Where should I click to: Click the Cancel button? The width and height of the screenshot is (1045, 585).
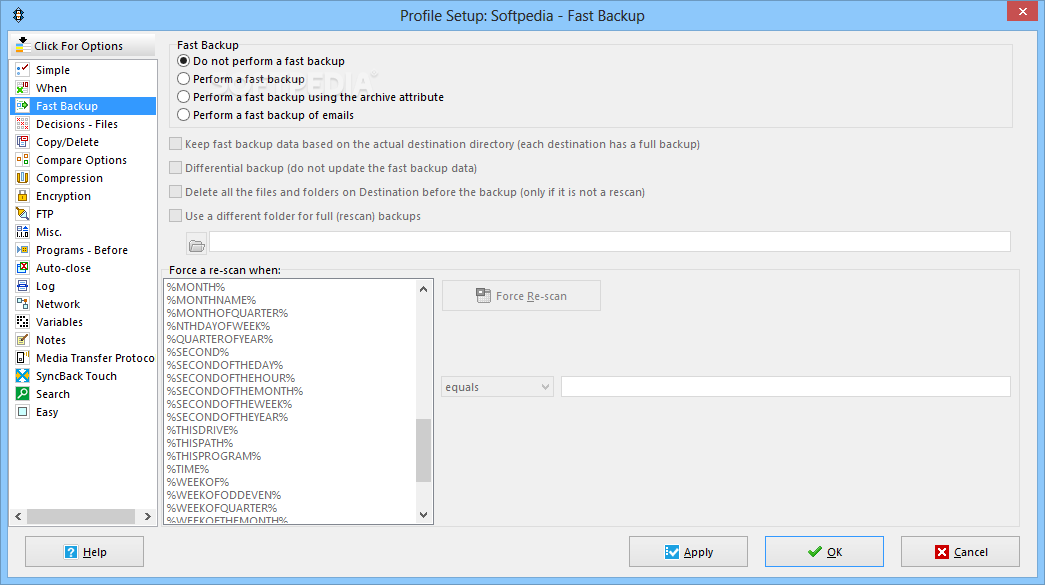click(960, 552)
